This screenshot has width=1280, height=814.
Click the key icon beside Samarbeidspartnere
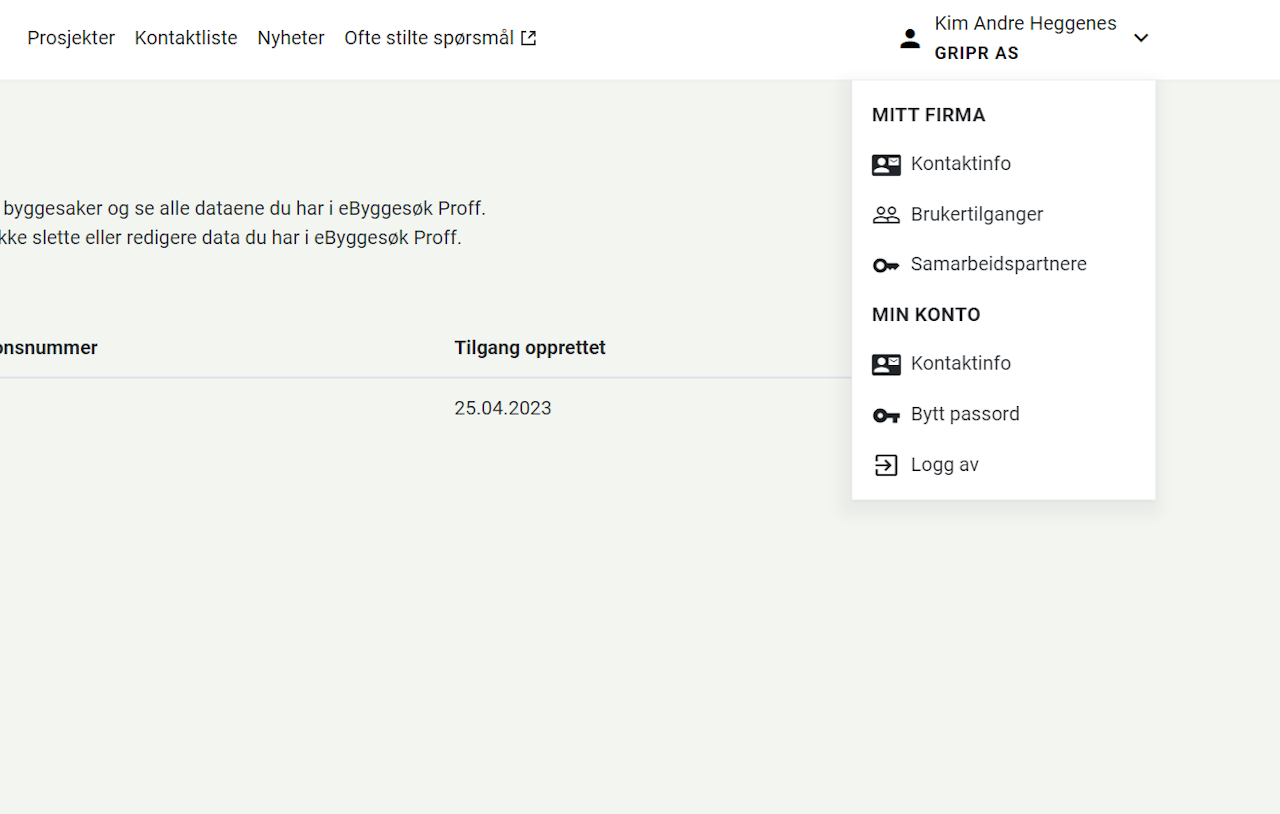[x=886, y=265]
